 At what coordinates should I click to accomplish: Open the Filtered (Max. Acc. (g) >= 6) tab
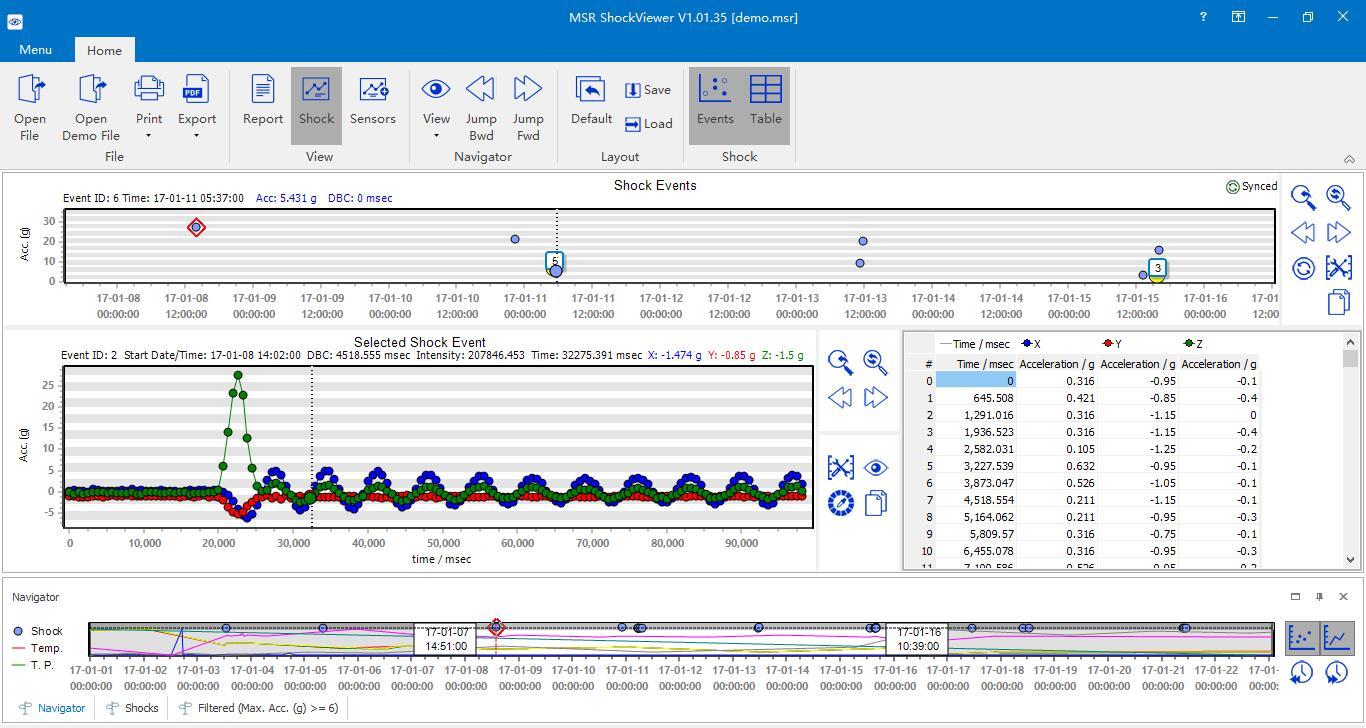coord(258,708)
